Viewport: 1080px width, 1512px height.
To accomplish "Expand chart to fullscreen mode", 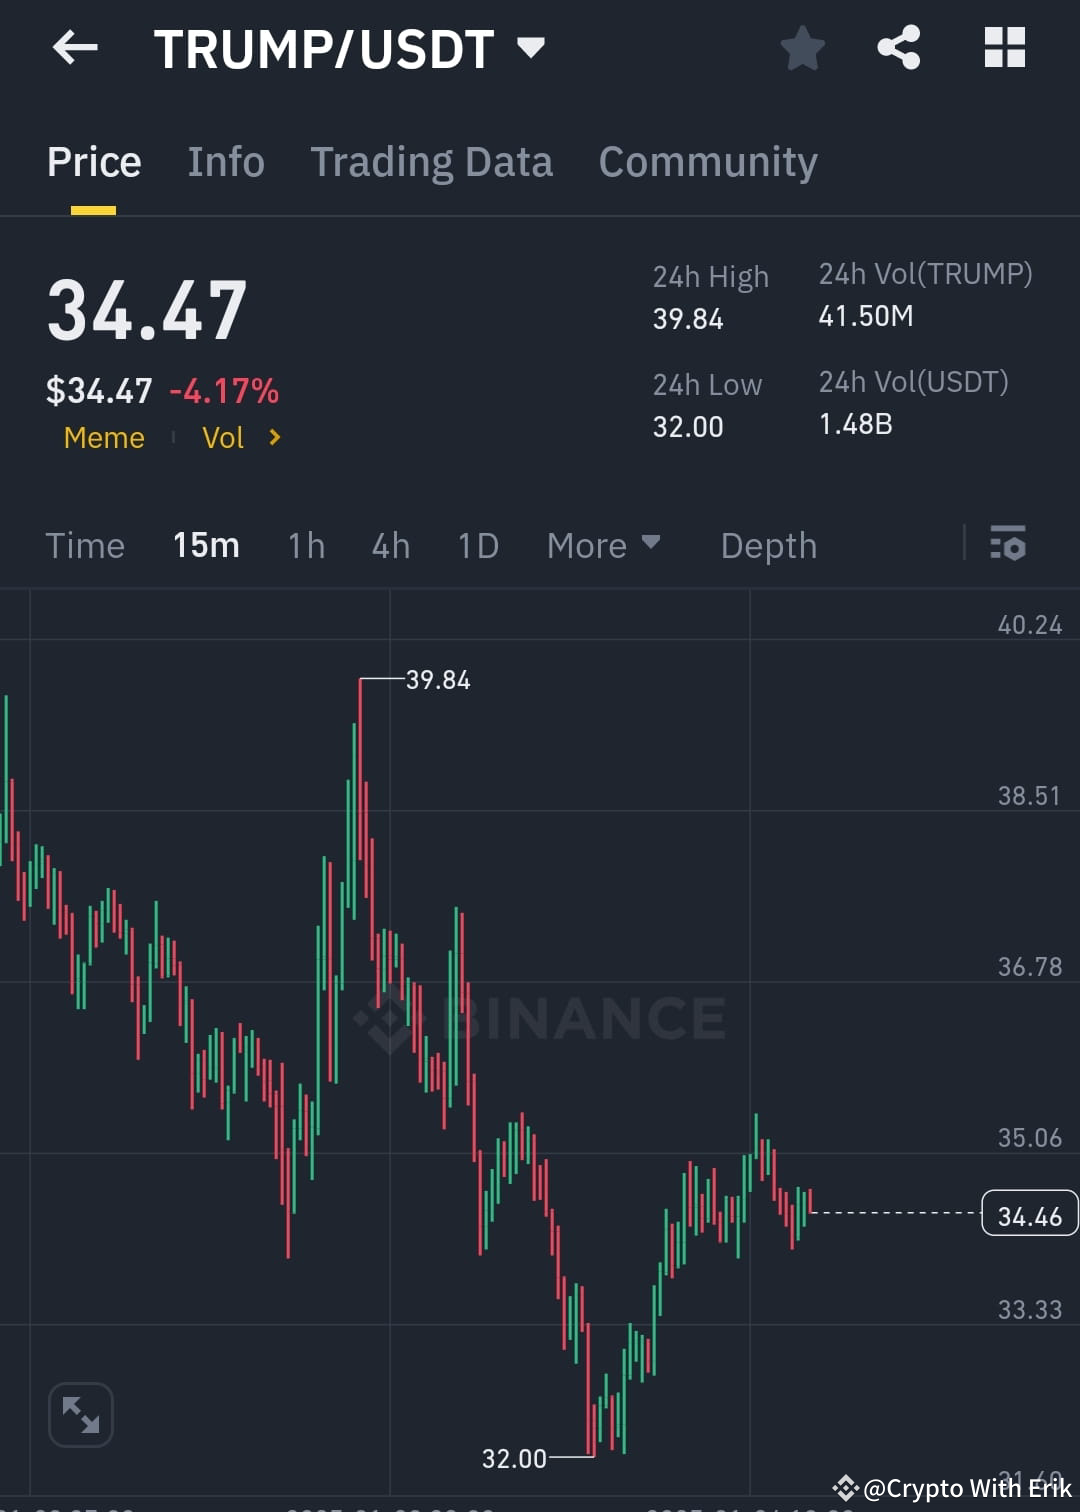I will (x=80, y=1414).
